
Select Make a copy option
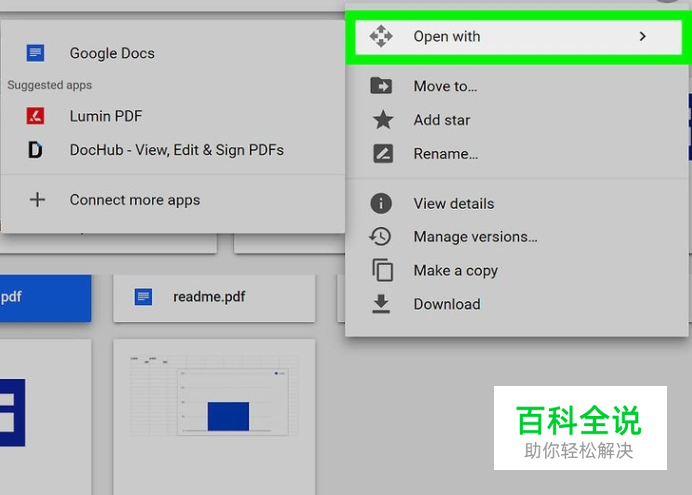[517, 270]
